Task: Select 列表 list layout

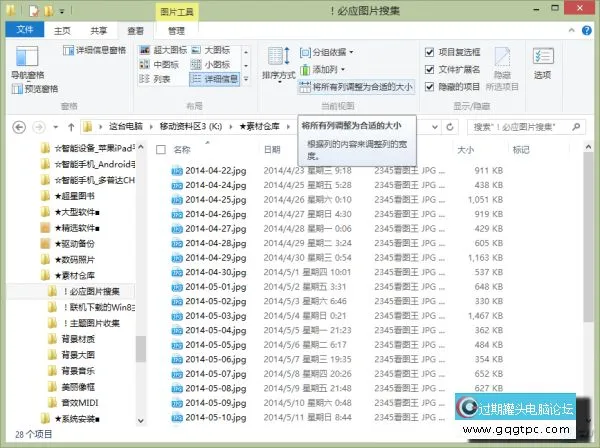Action: point(155,79)
